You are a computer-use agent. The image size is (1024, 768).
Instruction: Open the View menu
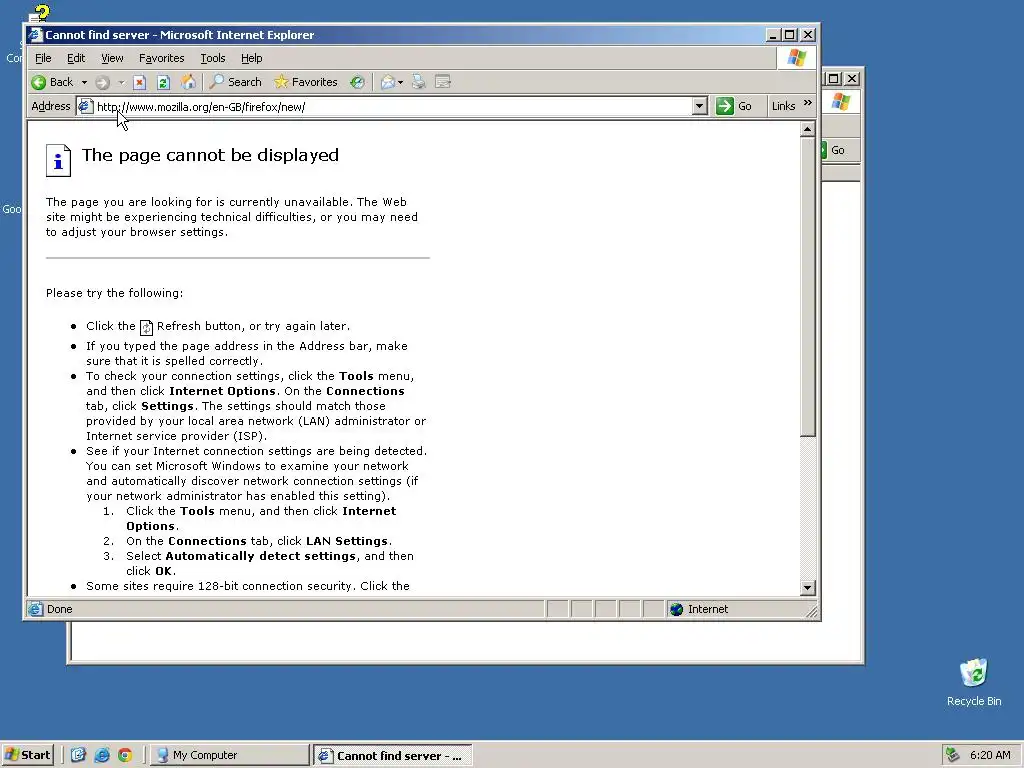[x=112, y=58]
